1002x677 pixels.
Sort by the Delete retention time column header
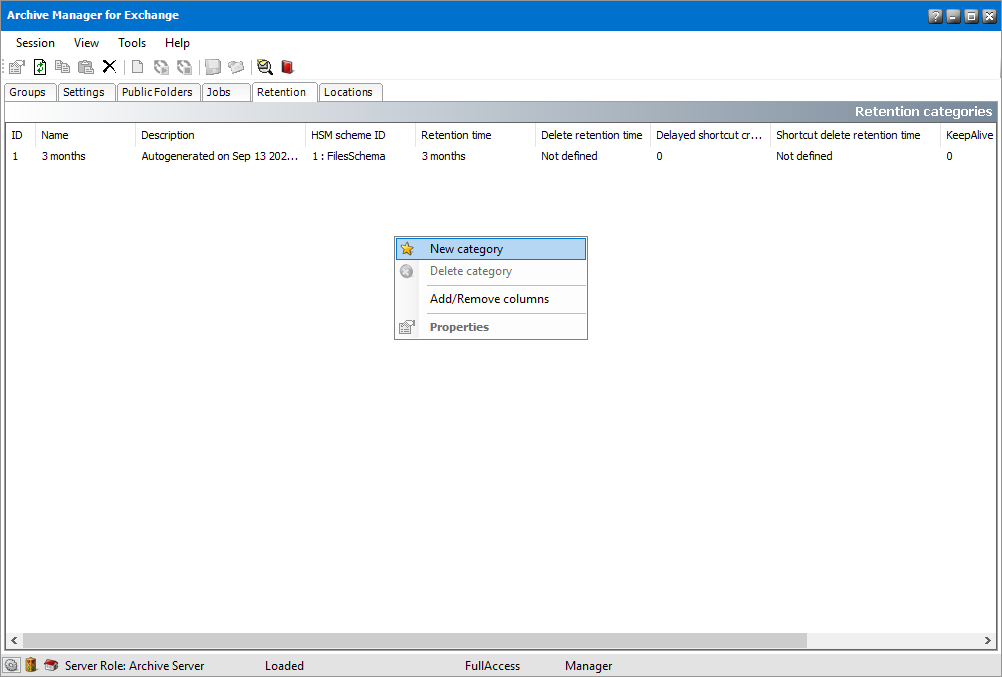click(x=593, y=135)
